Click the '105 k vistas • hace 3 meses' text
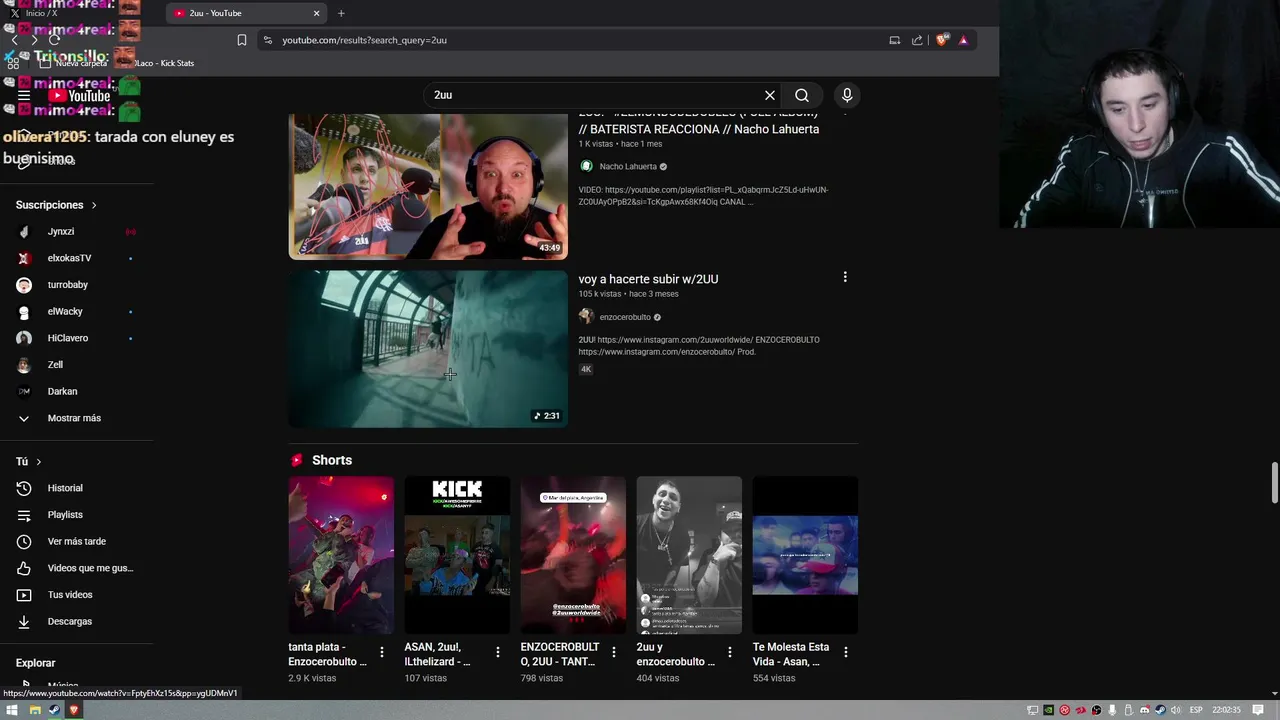 click(x=628, y=294)
